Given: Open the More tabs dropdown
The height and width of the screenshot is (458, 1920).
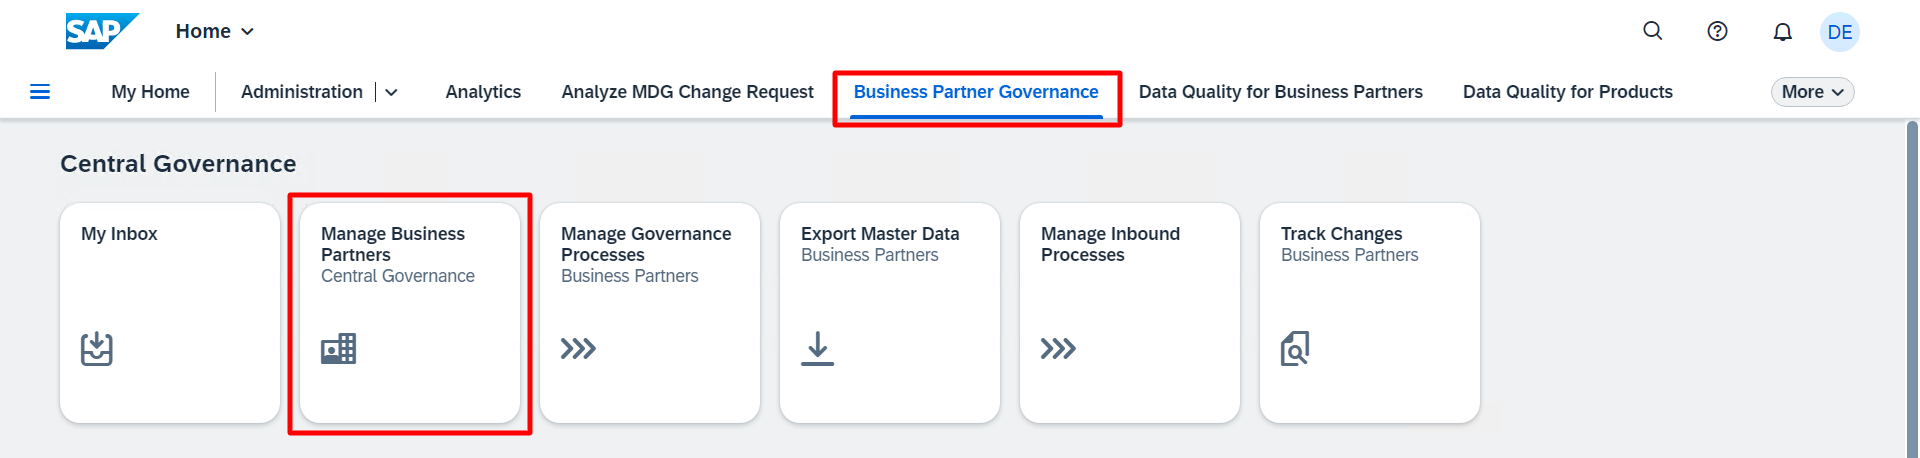Looking at the screenshot, I should pyautogui.click(x=1812, y=92).
